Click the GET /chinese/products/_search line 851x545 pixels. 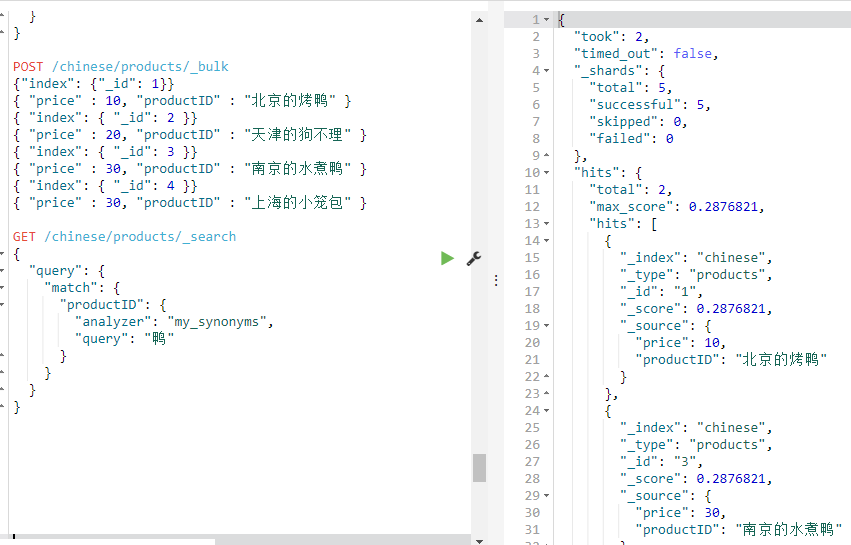(x=124, y=237)
